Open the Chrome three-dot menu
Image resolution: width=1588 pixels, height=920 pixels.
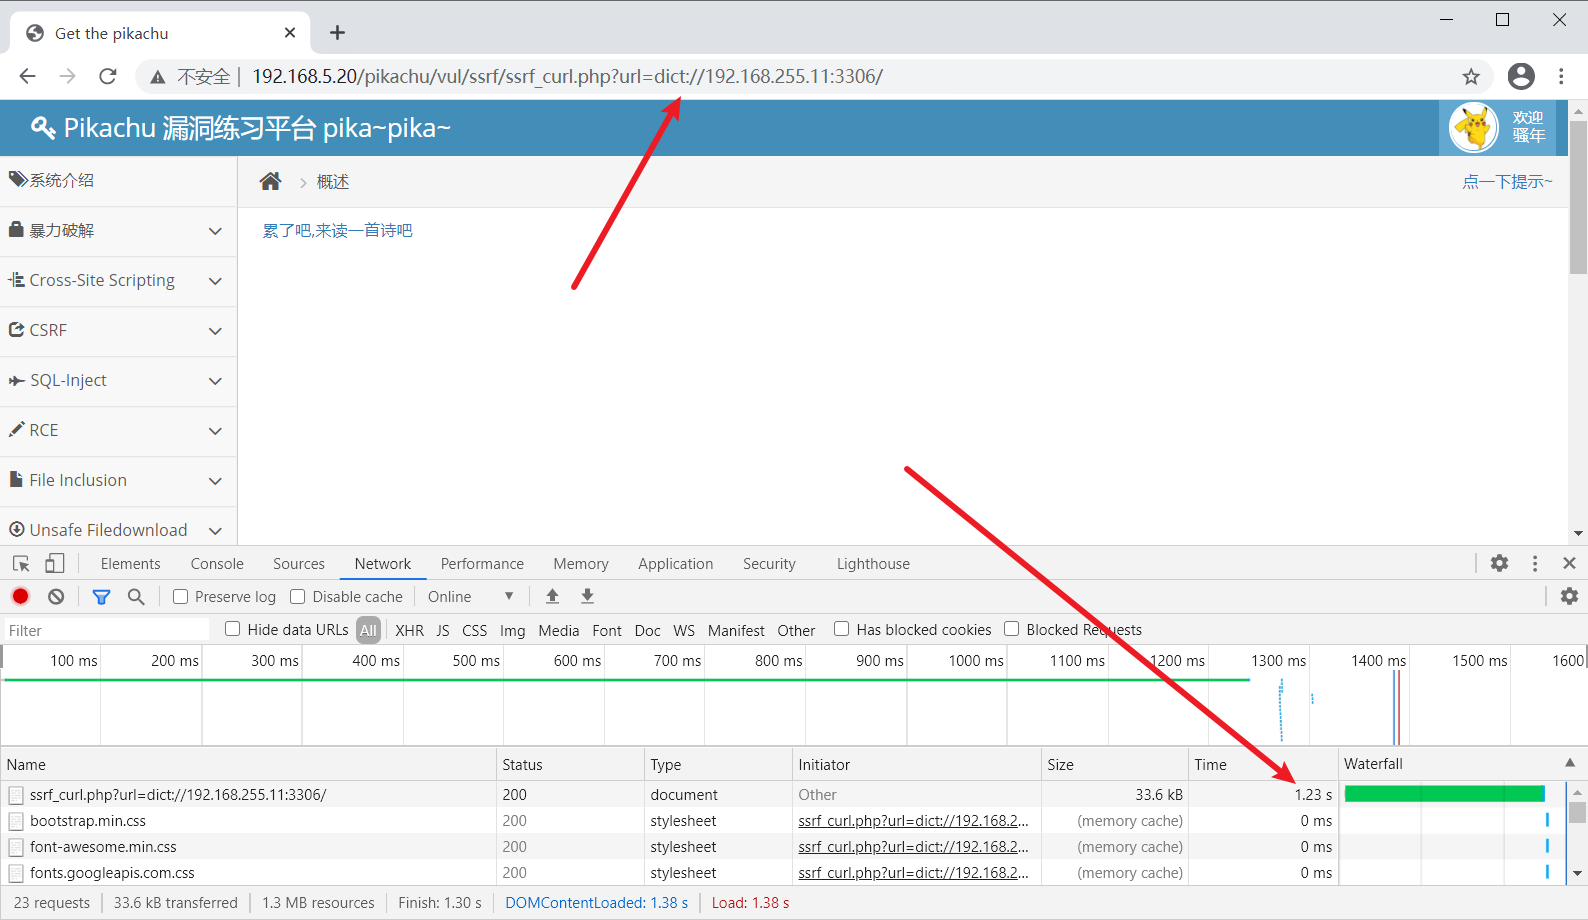[1561, 76]
